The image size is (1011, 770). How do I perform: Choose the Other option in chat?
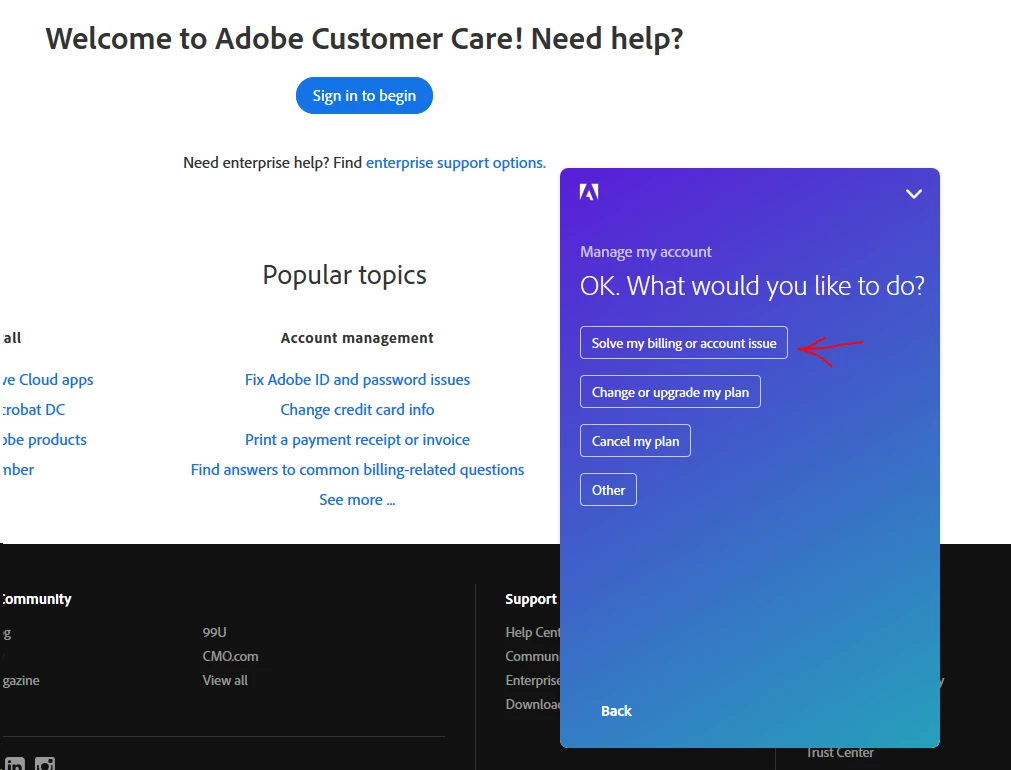(608, 489)
